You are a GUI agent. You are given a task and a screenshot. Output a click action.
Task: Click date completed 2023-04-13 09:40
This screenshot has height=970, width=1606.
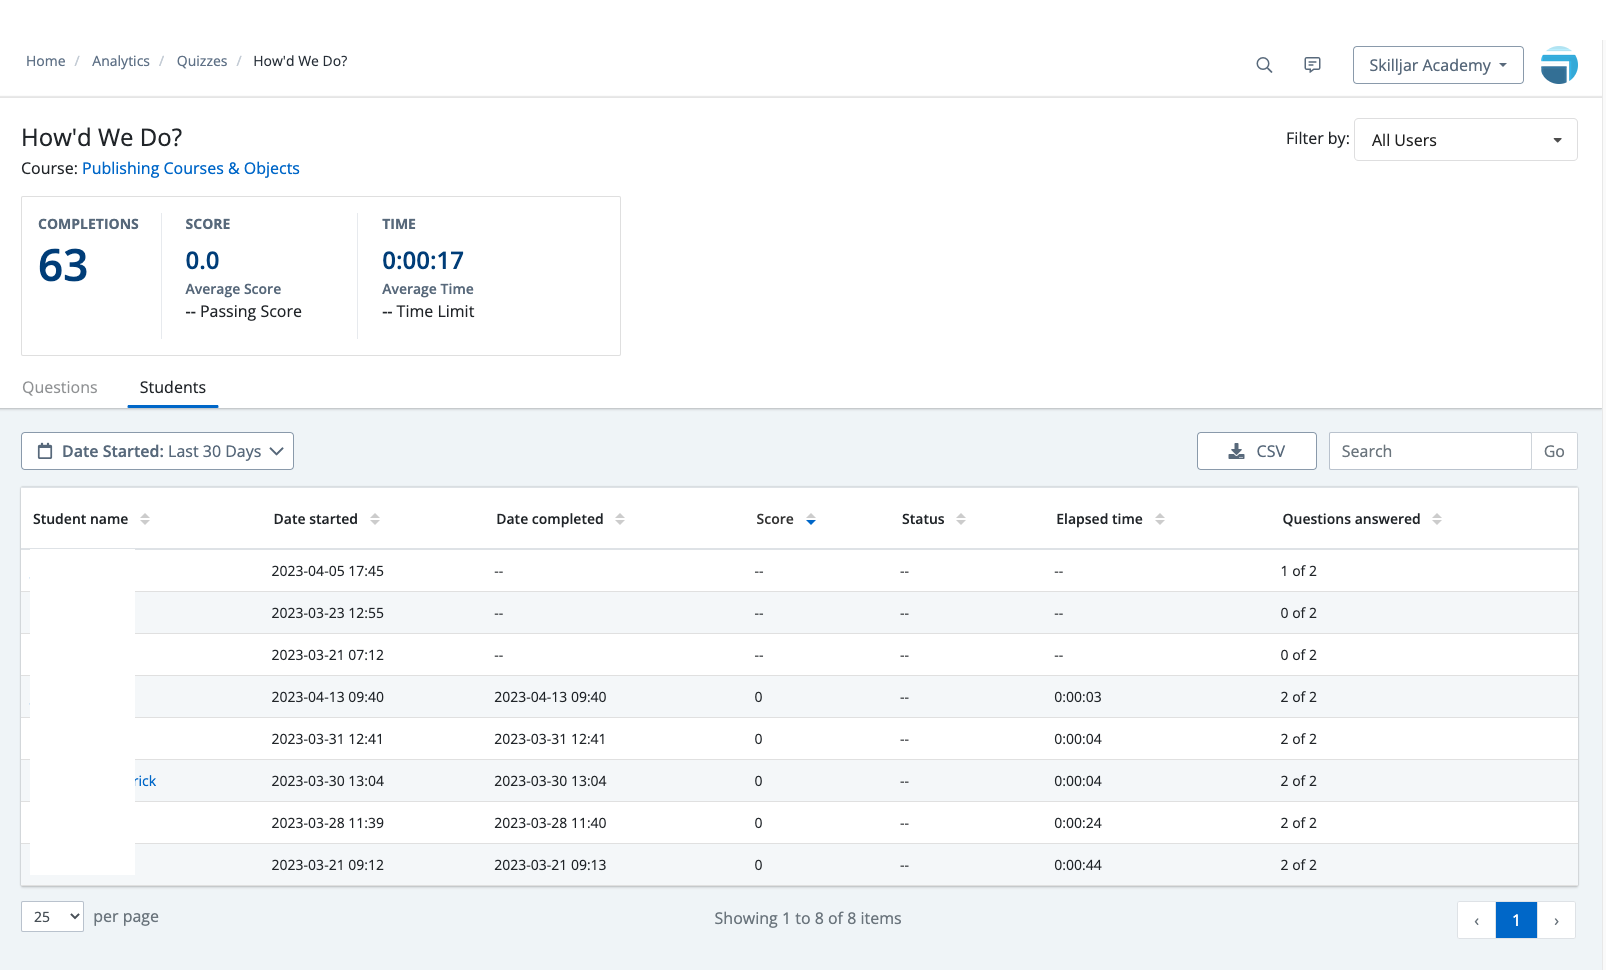550,697
